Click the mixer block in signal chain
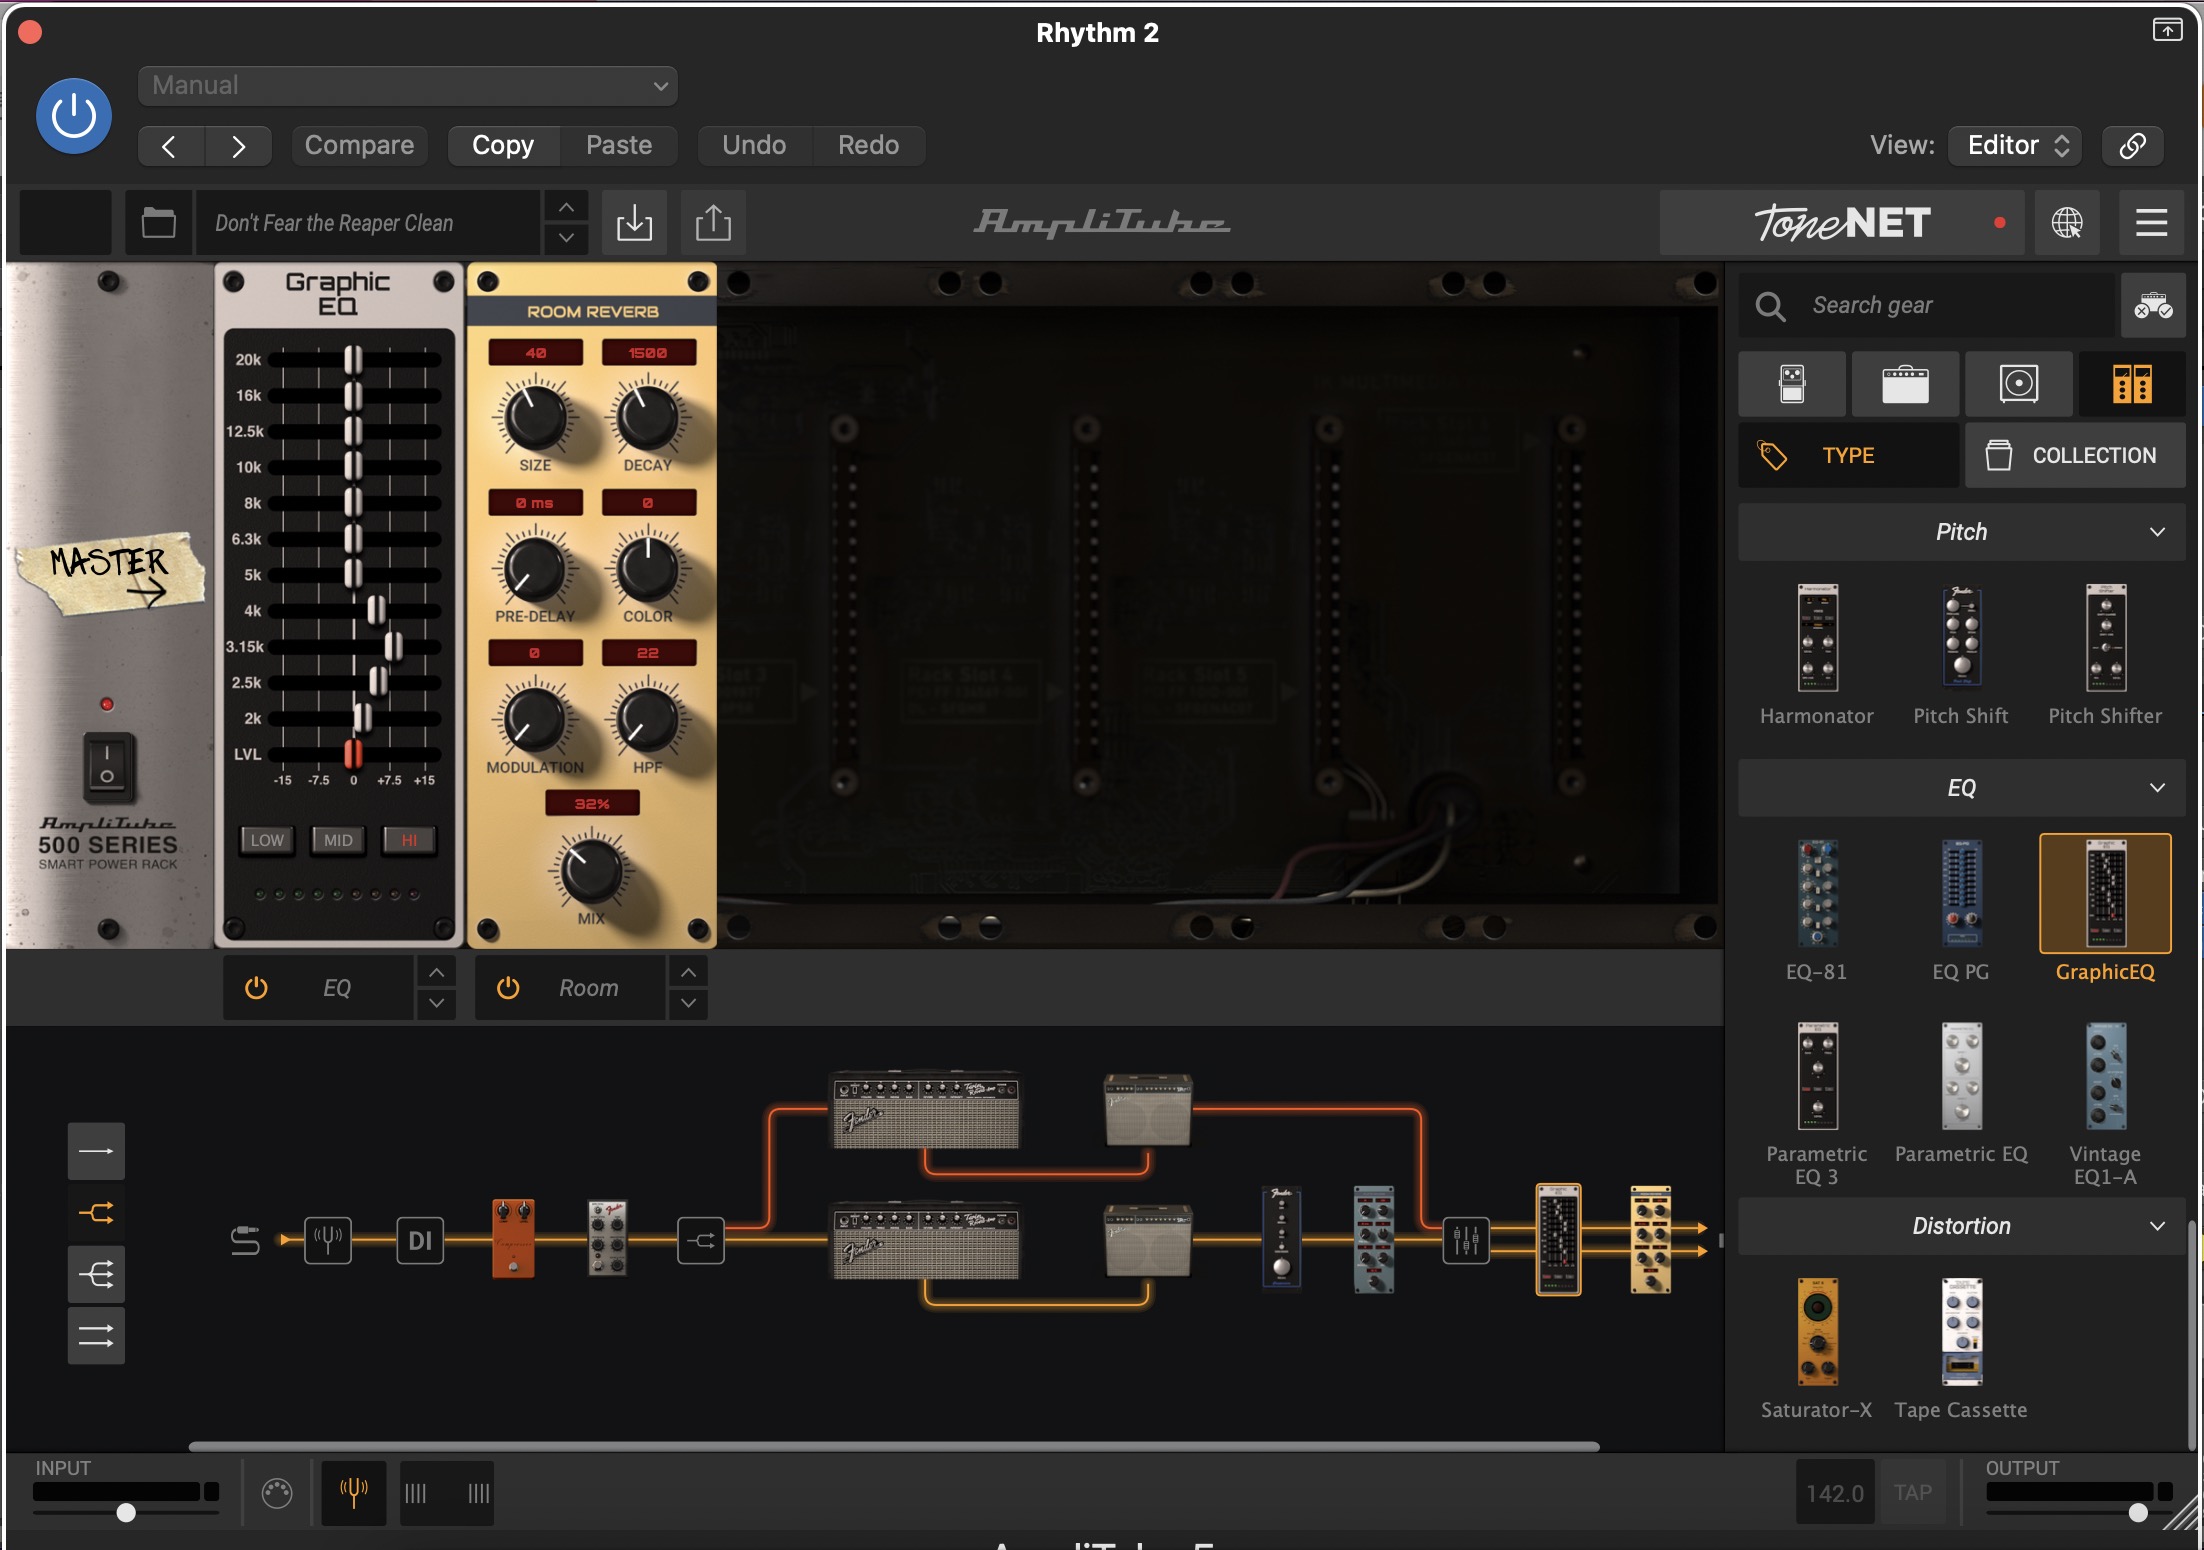Screen dimensions: 2204x1550 point(1466,1240)
